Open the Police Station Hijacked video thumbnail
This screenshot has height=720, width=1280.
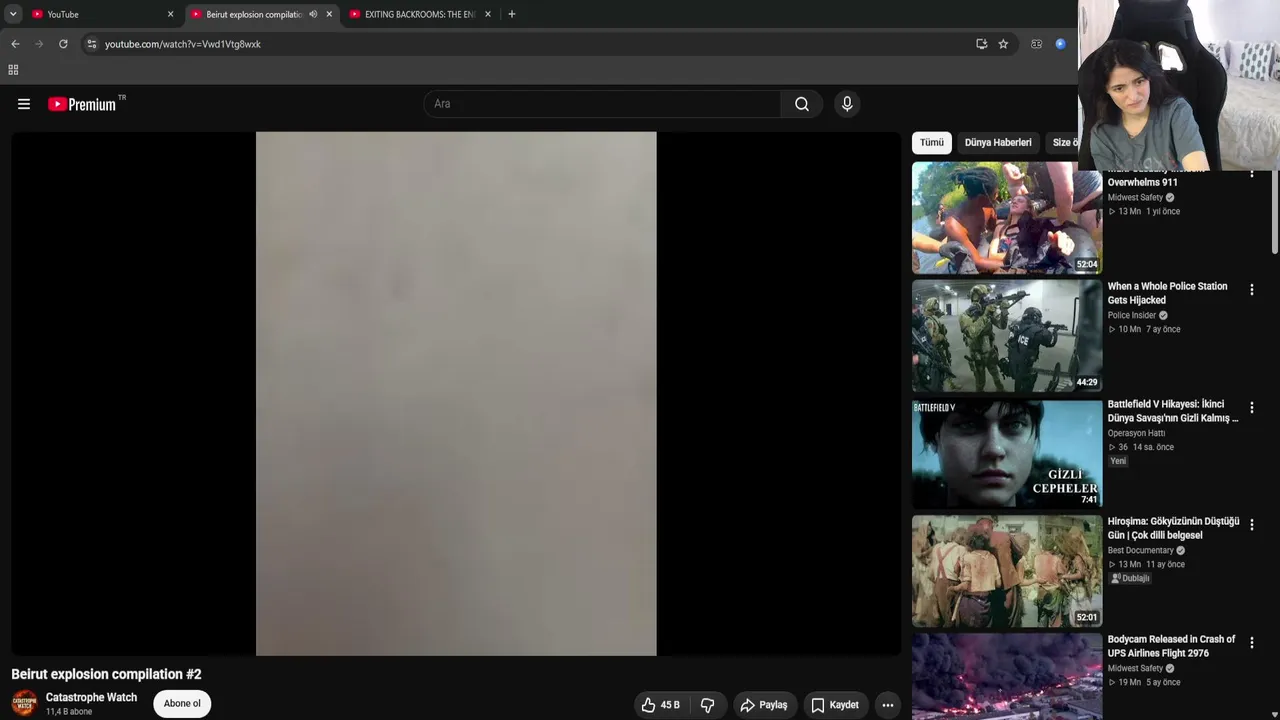point(1007,336)
